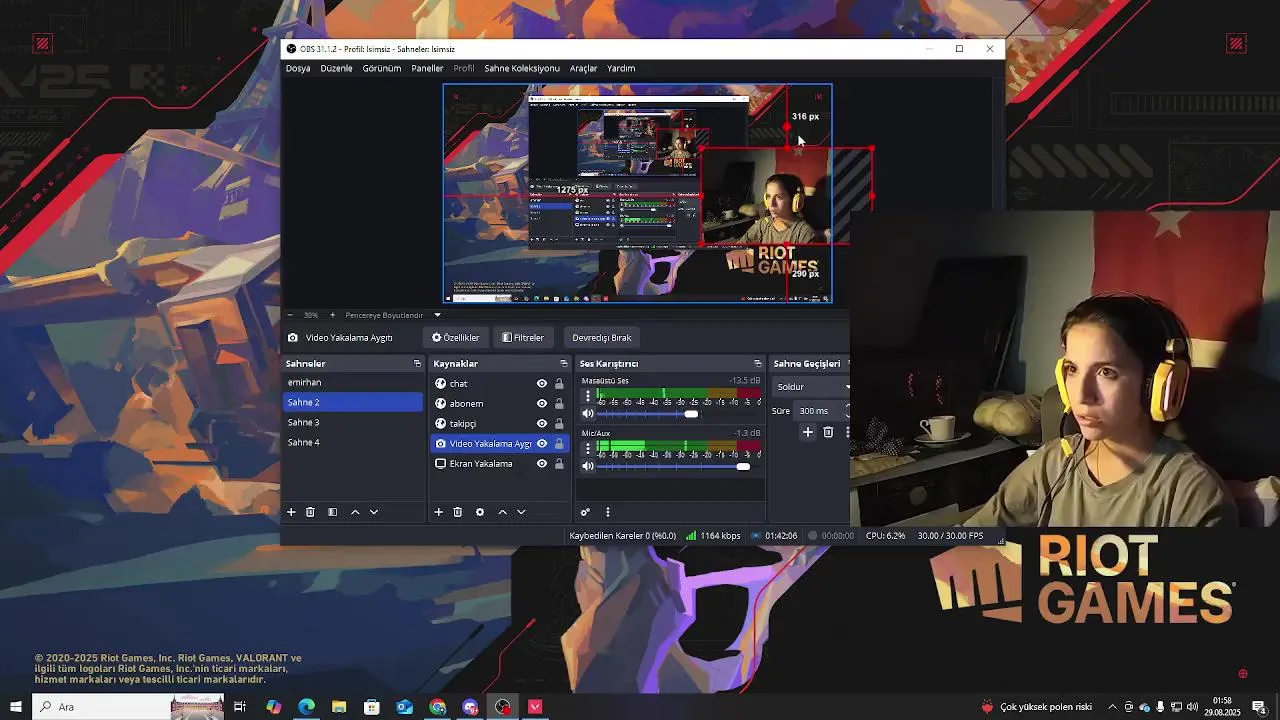The width and height of the screenshot is (1280, 720).
Task: Toggle lock on the takipçi source
Action: (x=559, y=424)
